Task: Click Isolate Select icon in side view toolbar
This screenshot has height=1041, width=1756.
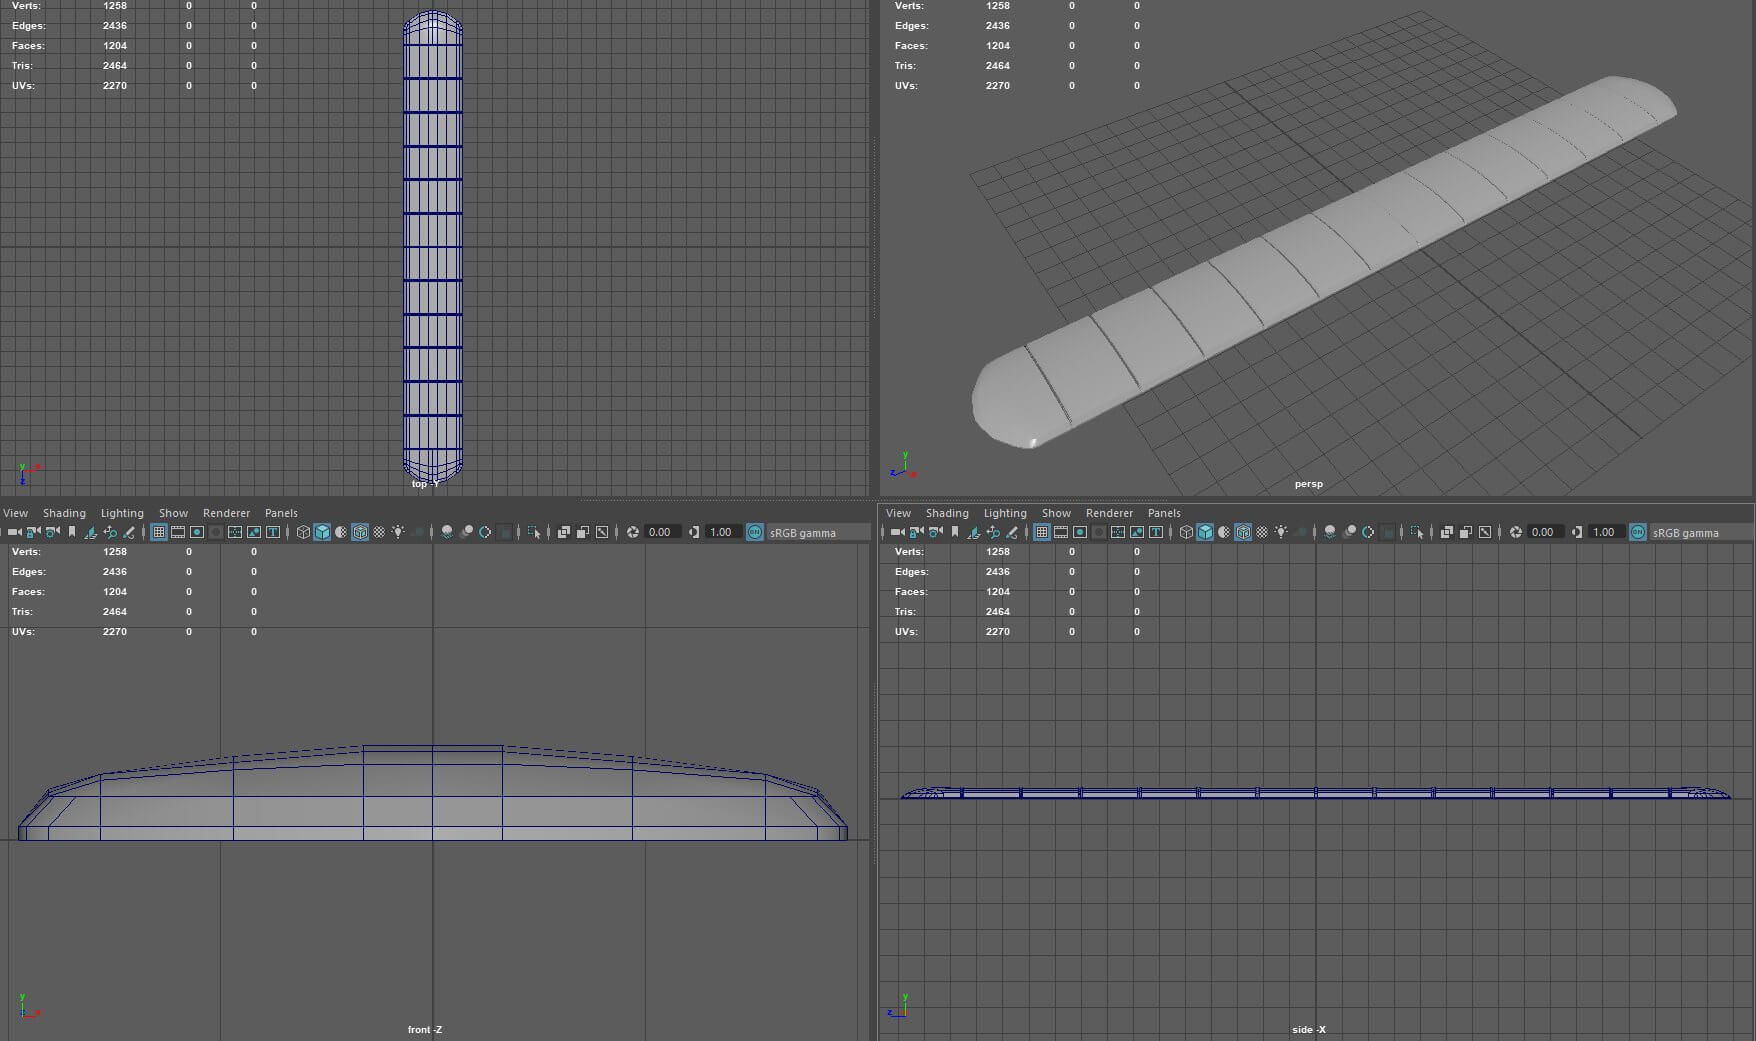Action: coord(1416,532)
